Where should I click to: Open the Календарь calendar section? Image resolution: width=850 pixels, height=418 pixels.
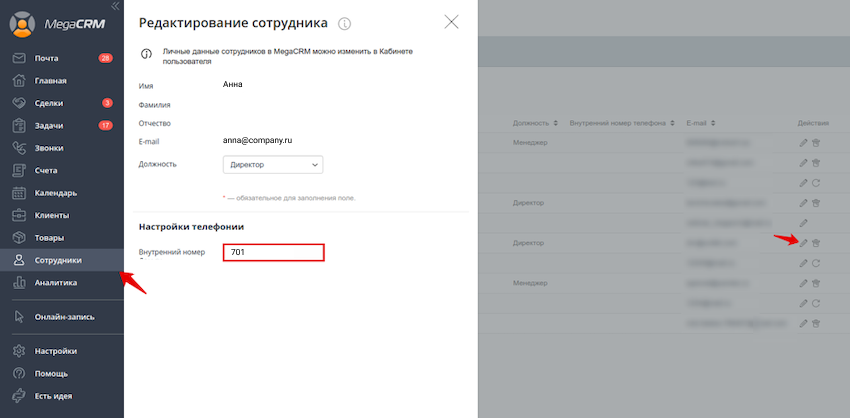click(55, 193)
